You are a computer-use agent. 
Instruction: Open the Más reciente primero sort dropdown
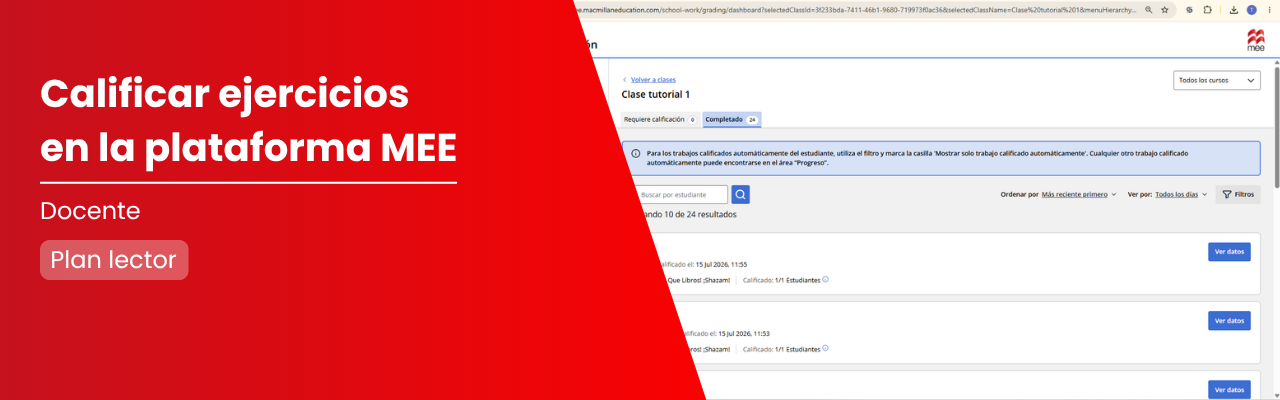coord(1079,194)
